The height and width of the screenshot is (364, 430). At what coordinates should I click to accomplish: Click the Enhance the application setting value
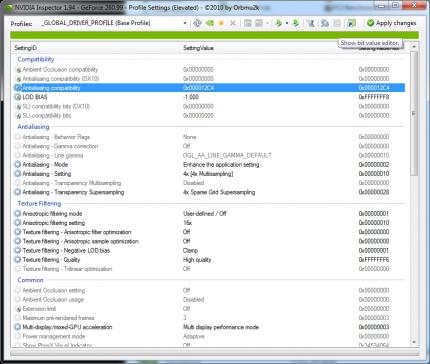221,164
